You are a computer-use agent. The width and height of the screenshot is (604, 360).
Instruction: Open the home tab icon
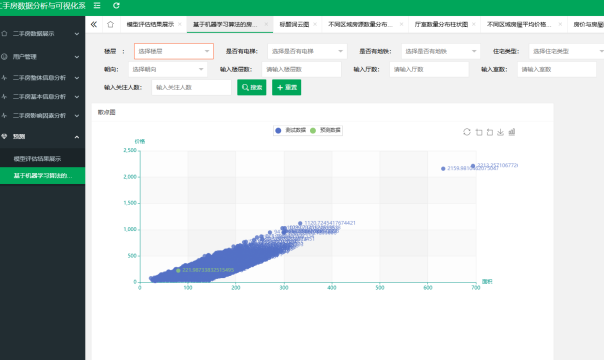(x=111, y=24)
